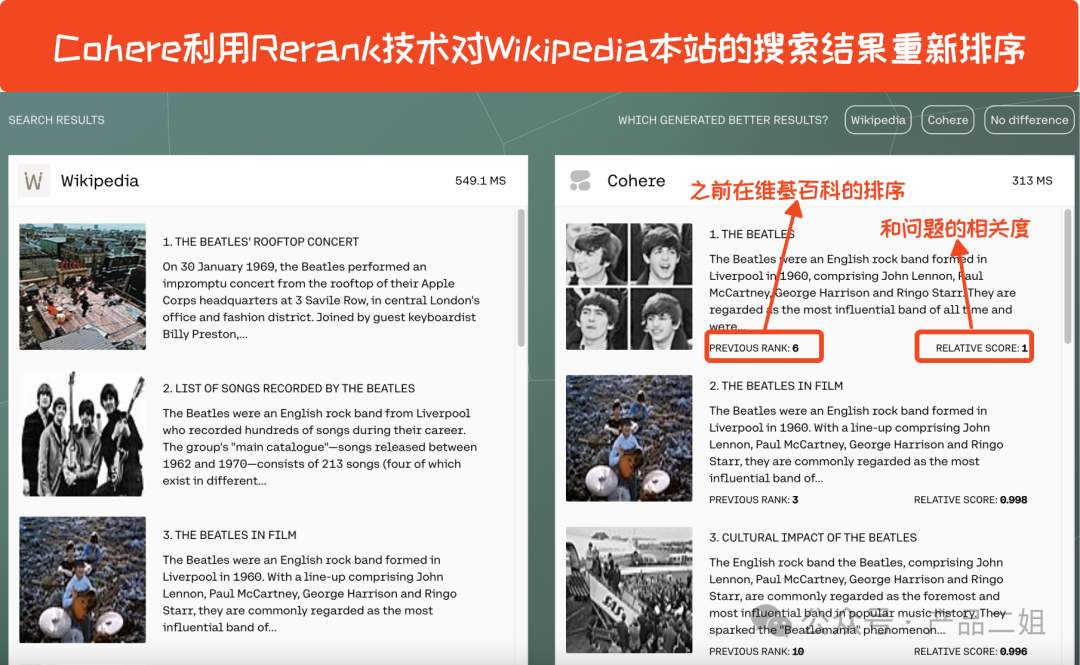Vote Cohere as better results
The image size is (1080, 665).
[x=947, y=120]
